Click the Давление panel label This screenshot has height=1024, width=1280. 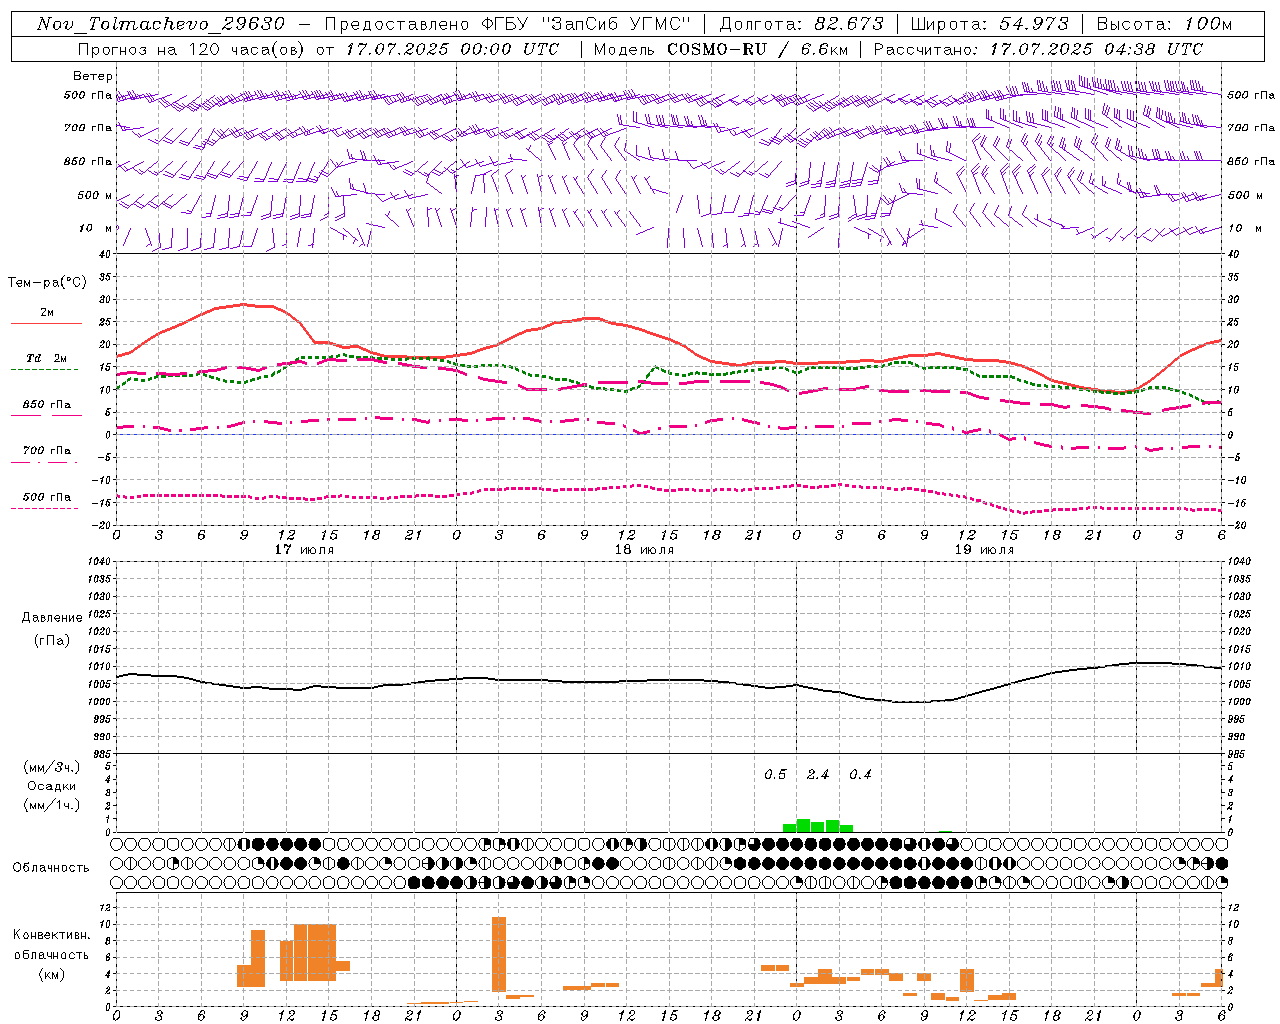[52, 618]
